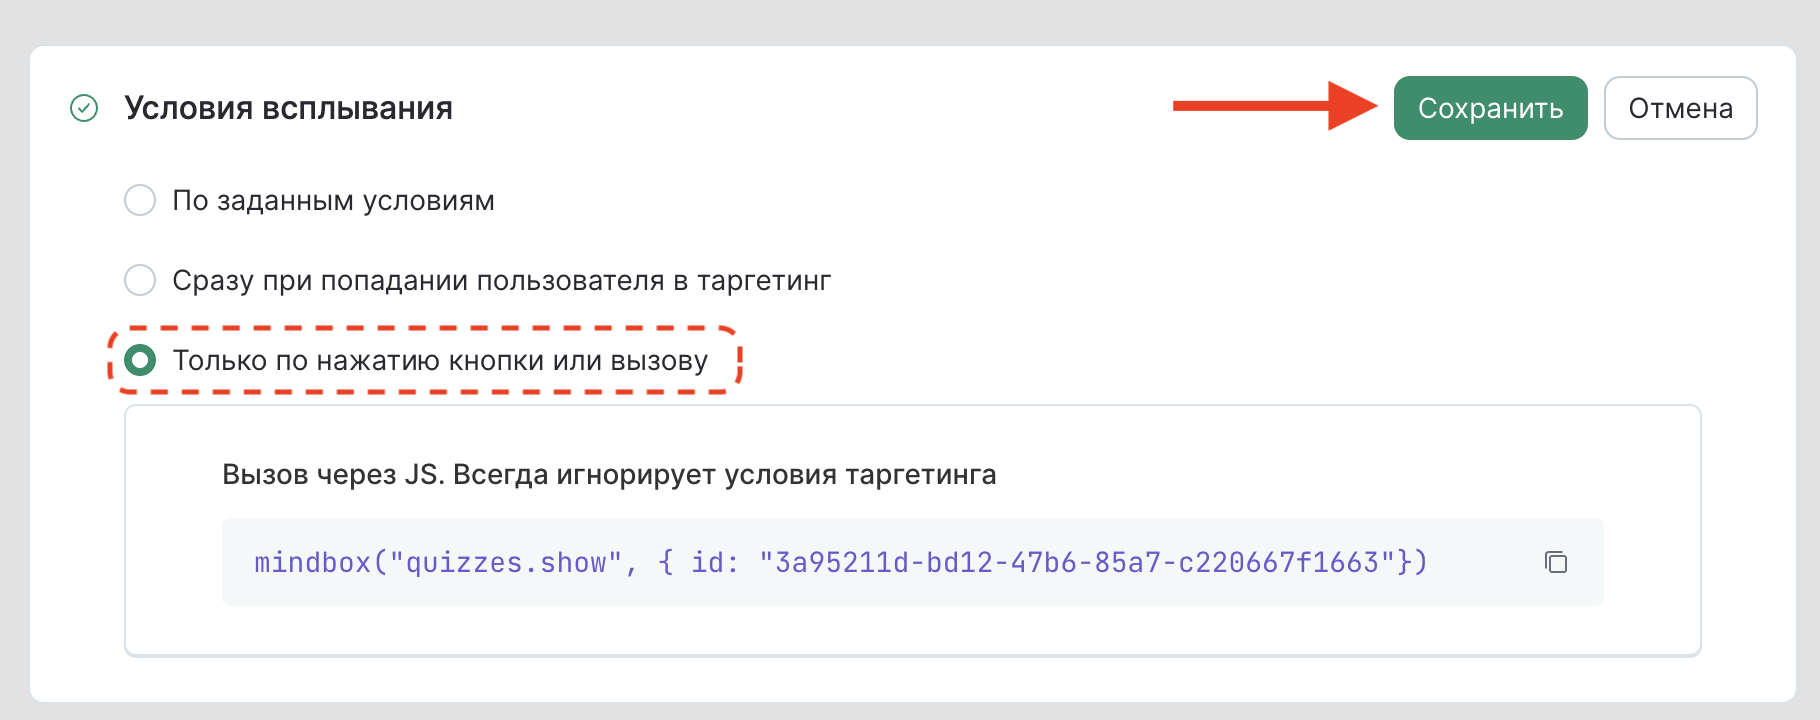Click 'Вызов через JS. Всегда игнорирует условия таргетинга' text
This screenshot has width=1820, height=720.
pyautogui.click(x=609, y=474)
